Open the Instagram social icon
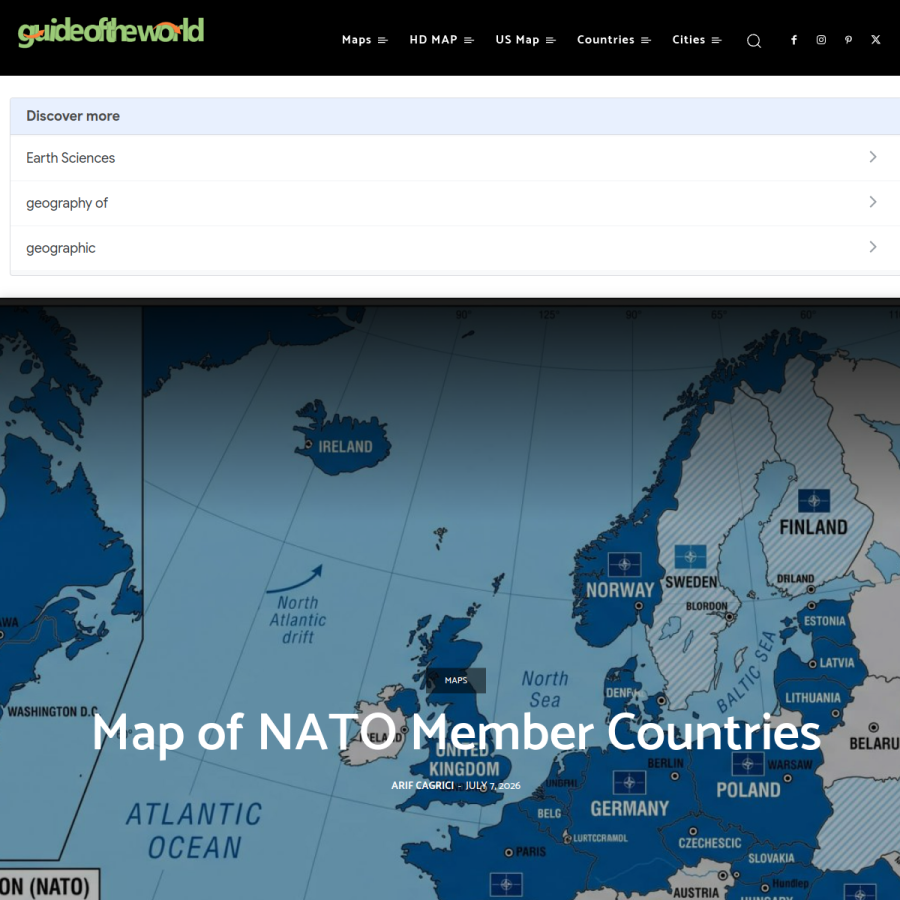 [821, 40]
